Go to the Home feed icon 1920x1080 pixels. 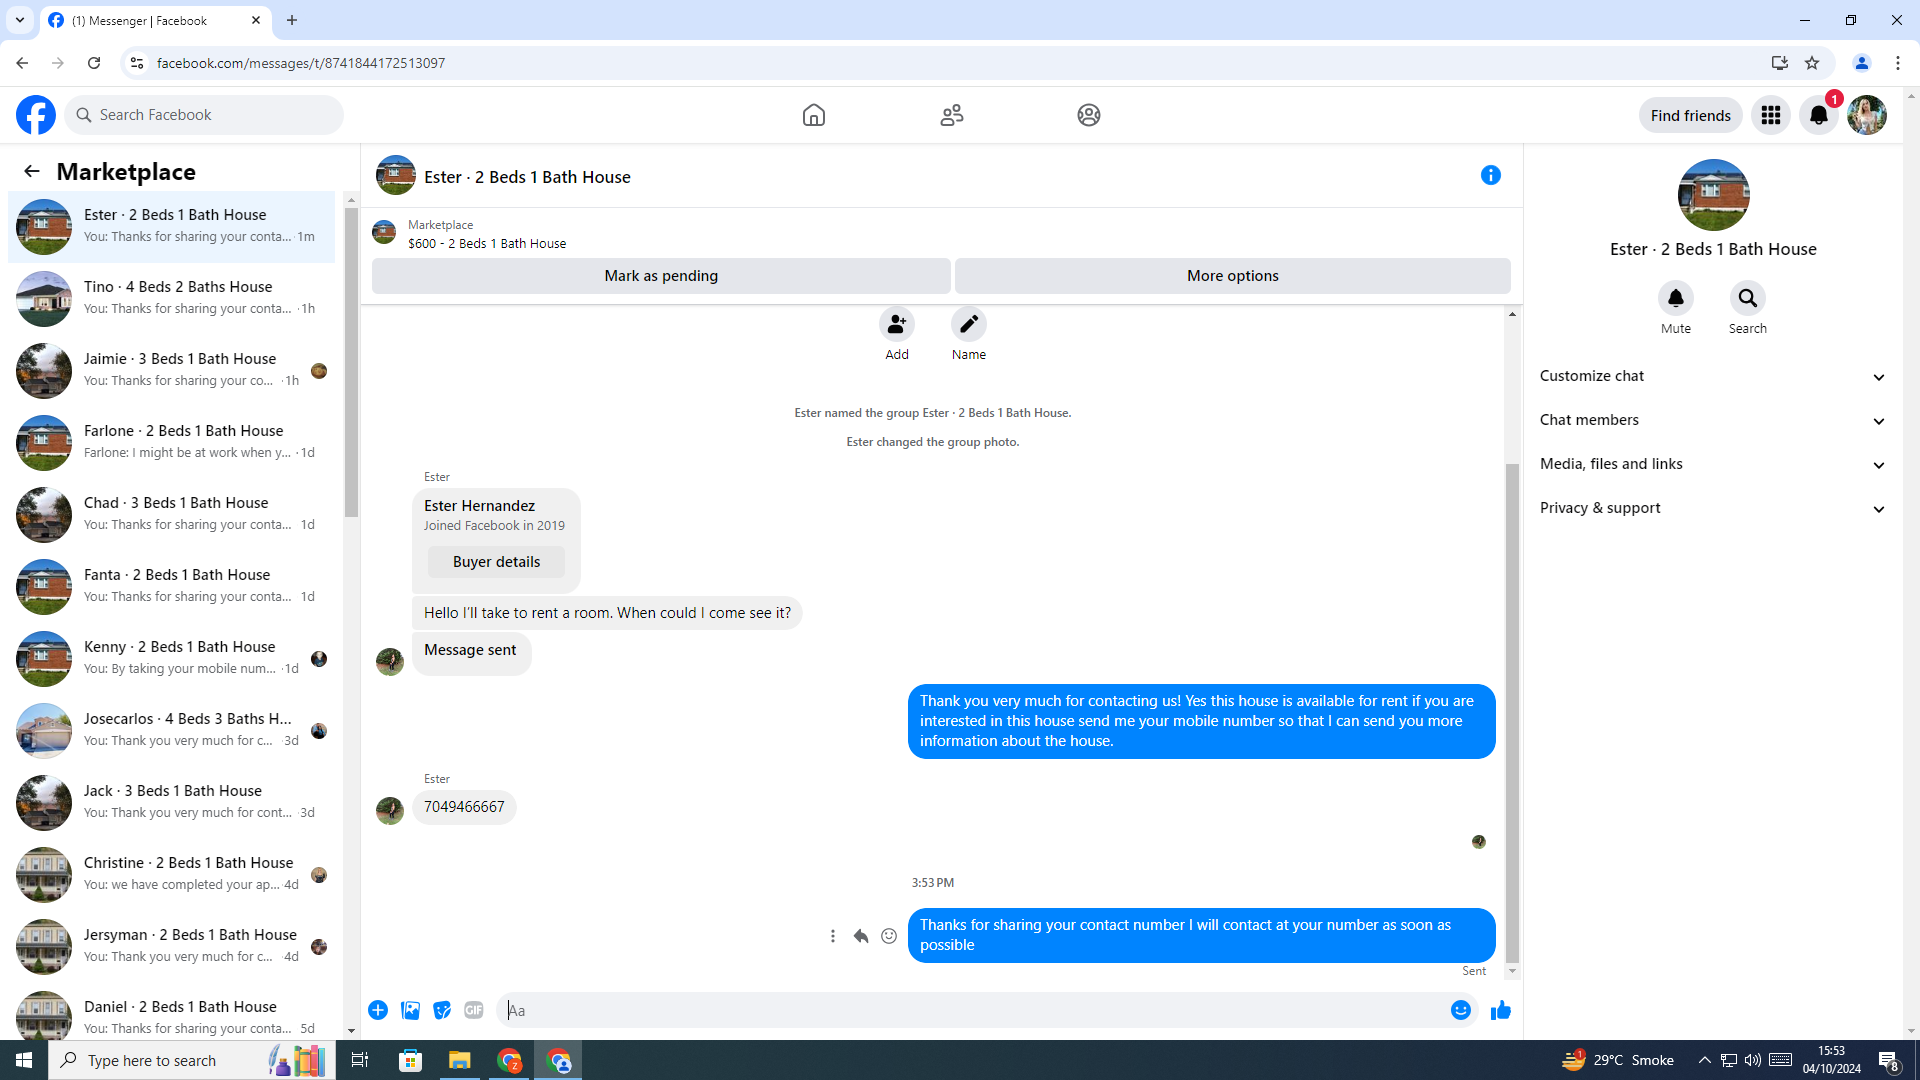(x=814, y=115)
